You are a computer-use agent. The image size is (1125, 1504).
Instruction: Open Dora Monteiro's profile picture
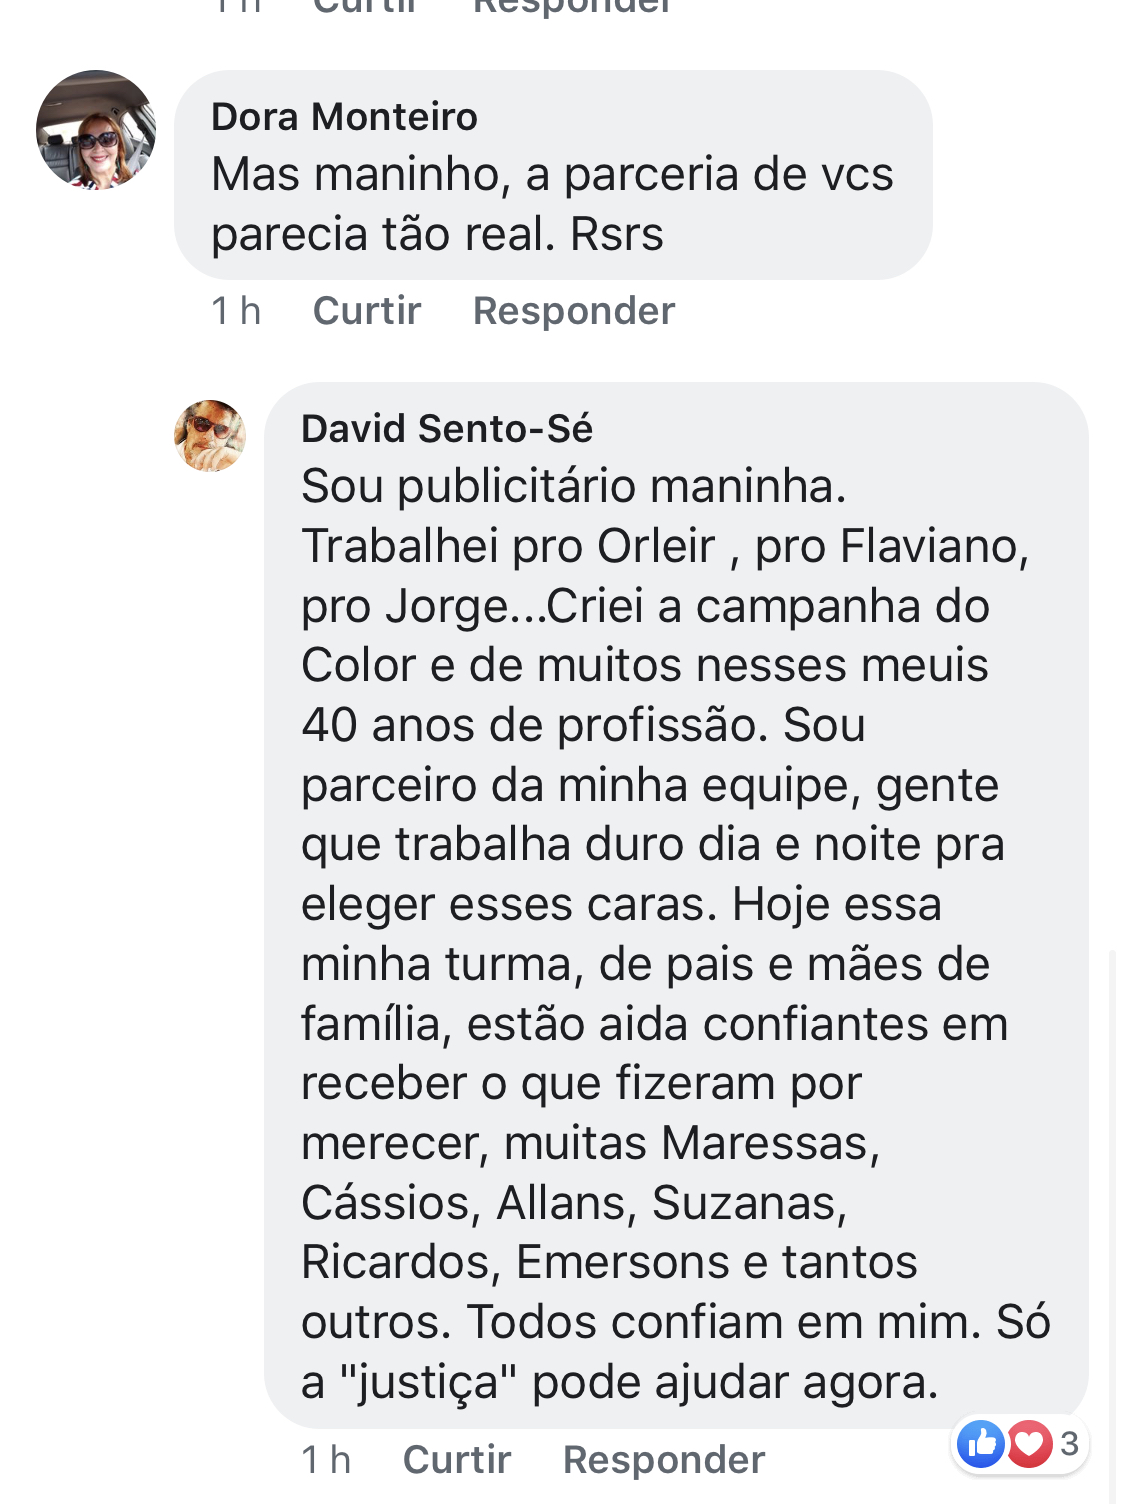point(96,130)
